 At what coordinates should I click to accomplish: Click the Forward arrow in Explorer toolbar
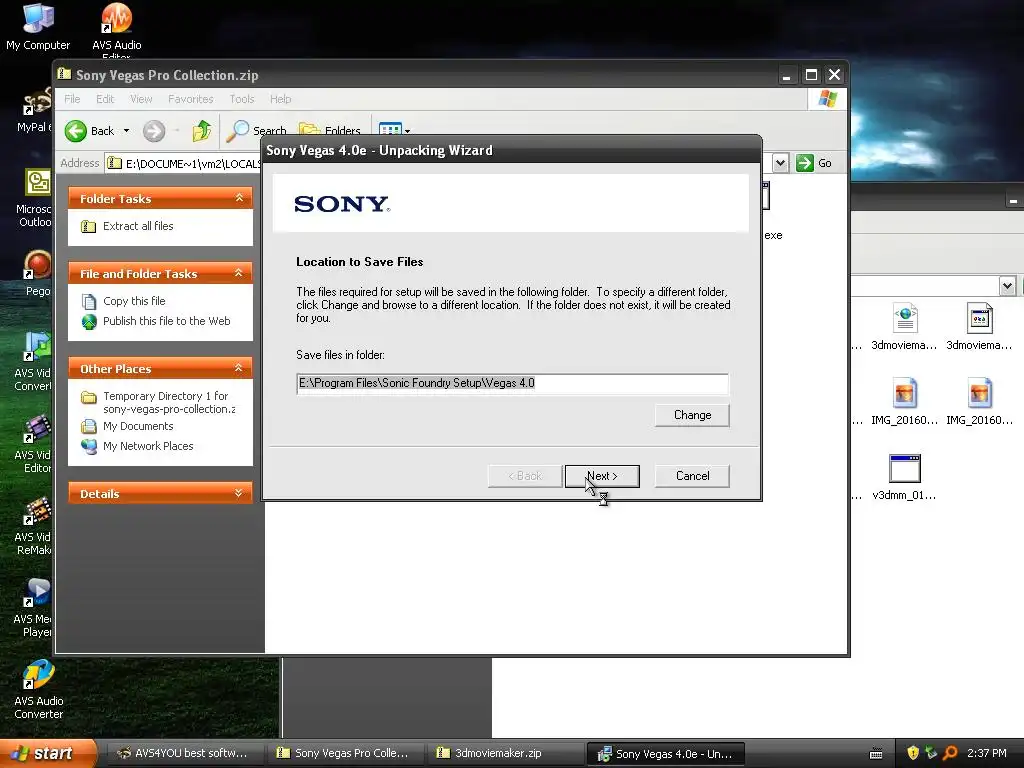click(x=154, y=131)
